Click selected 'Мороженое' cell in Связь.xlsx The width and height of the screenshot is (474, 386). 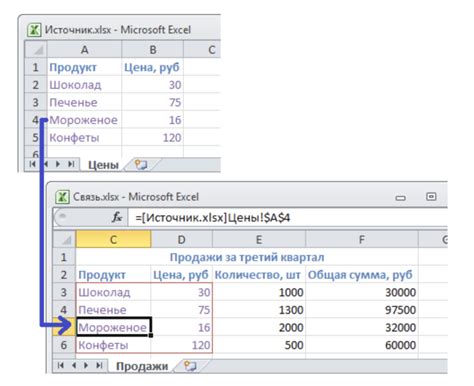coord(113,327)
